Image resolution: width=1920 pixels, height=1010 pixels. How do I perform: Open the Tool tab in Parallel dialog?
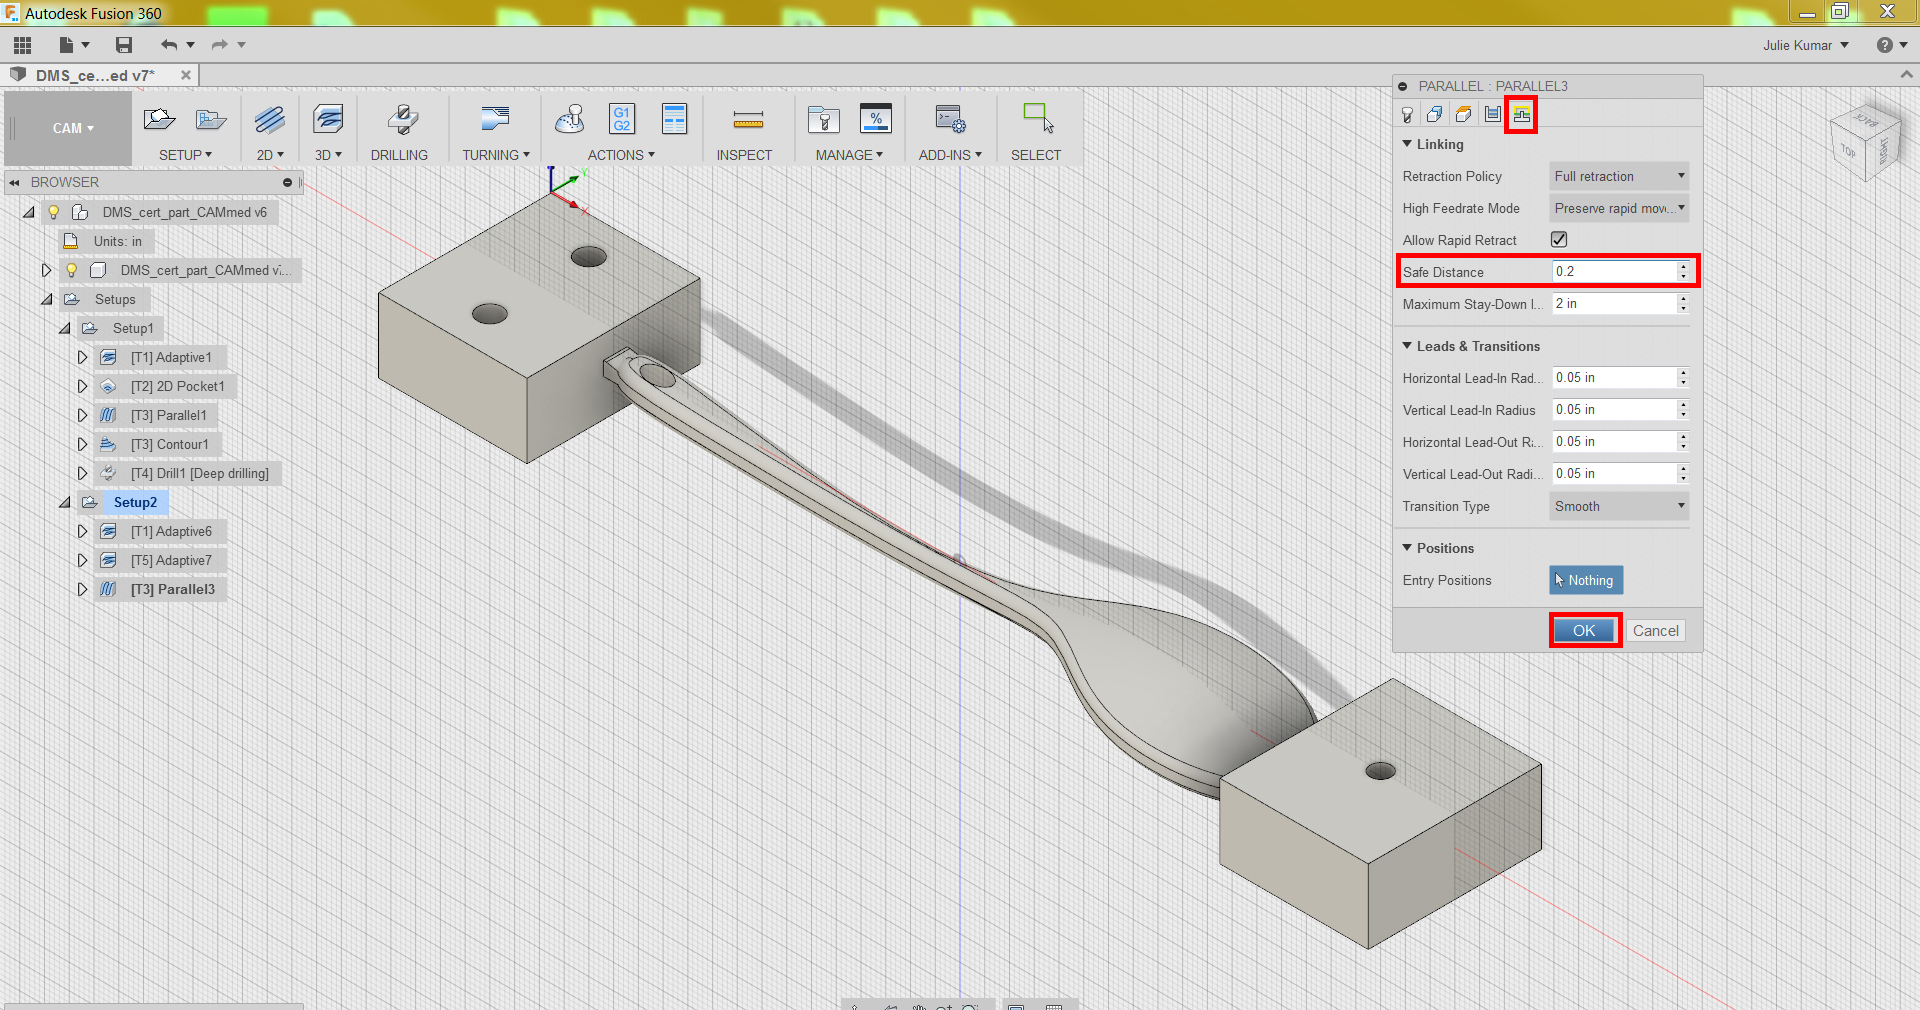point(1407,114)
